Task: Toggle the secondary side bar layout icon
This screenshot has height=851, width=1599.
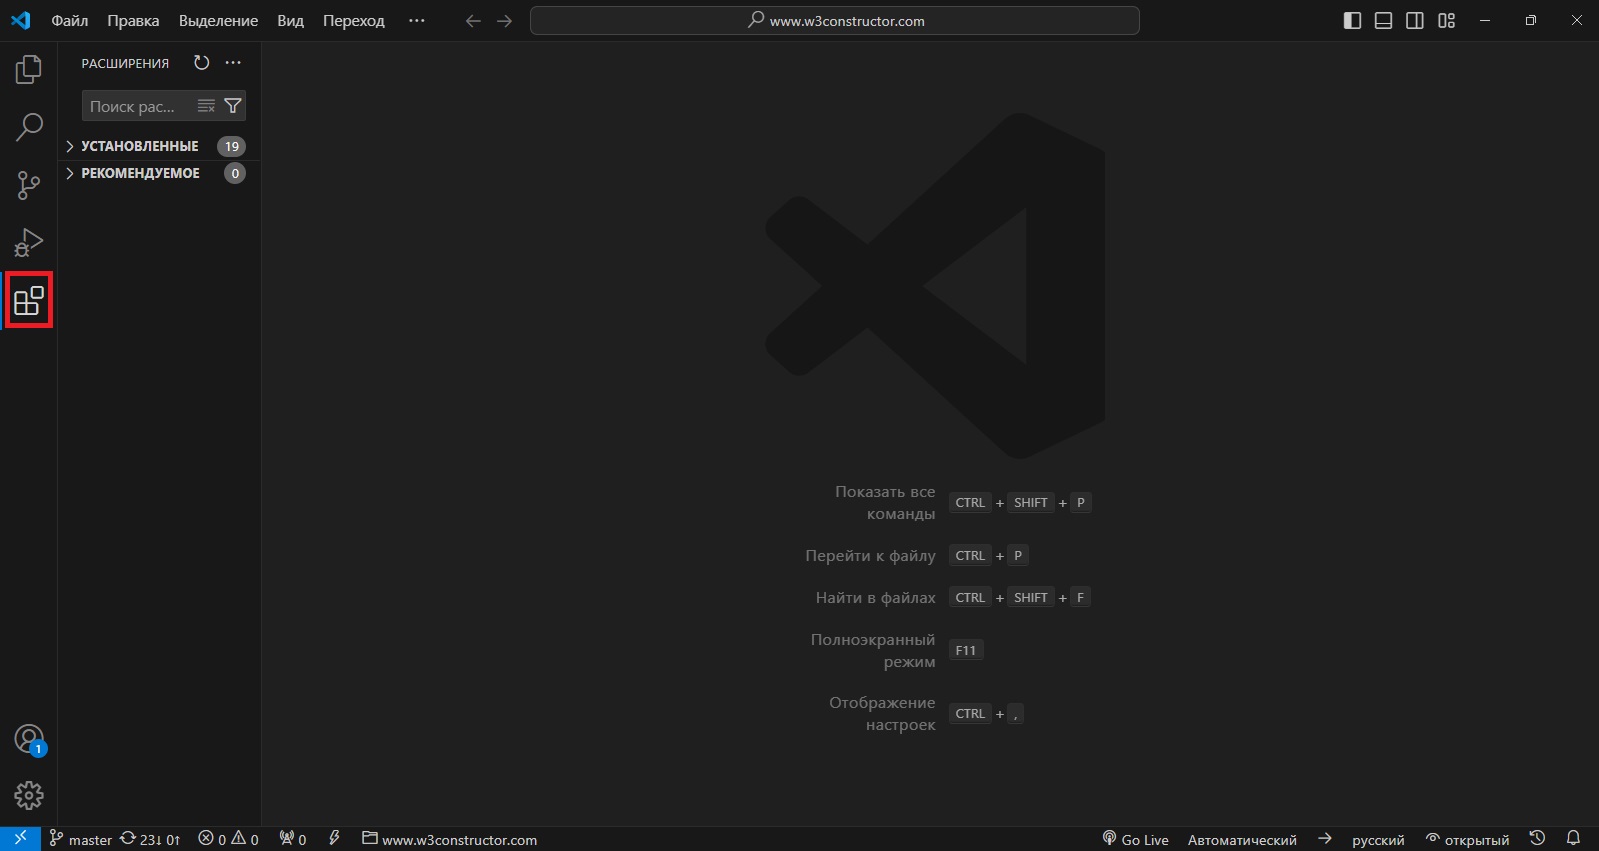Action: 1415,21
